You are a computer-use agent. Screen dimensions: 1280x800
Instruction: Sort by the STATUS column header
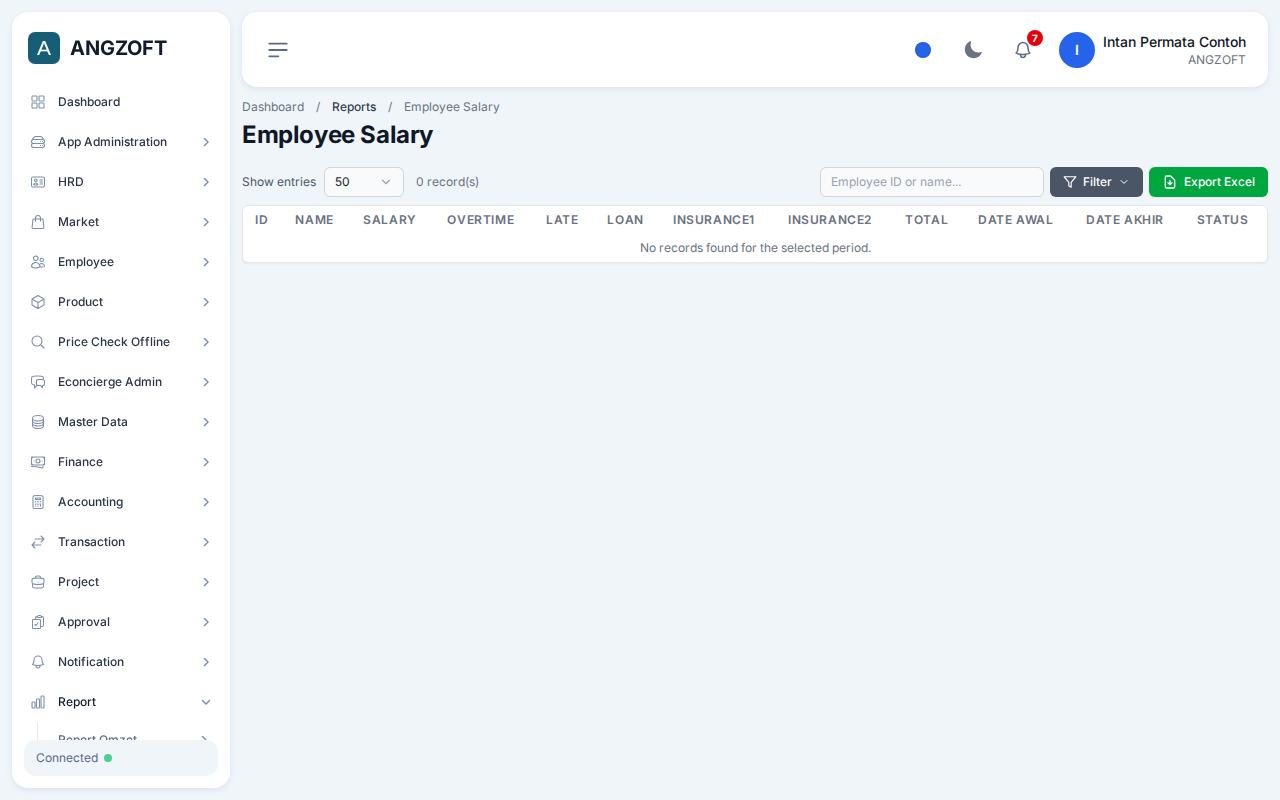pos(1222,220)
